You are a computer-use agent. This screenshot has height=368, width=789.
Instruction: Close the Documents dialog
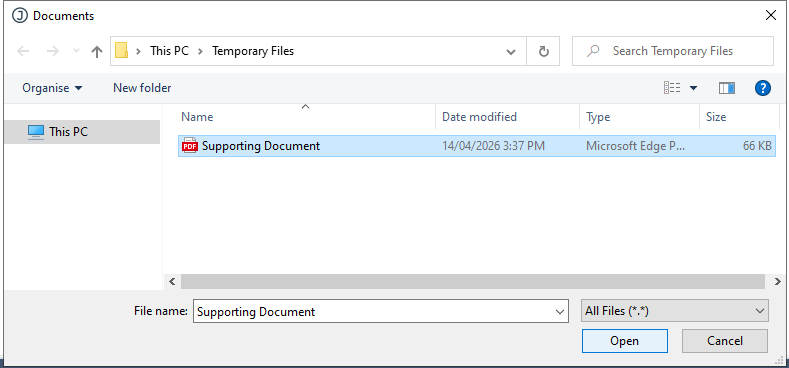tap(770, 15)
